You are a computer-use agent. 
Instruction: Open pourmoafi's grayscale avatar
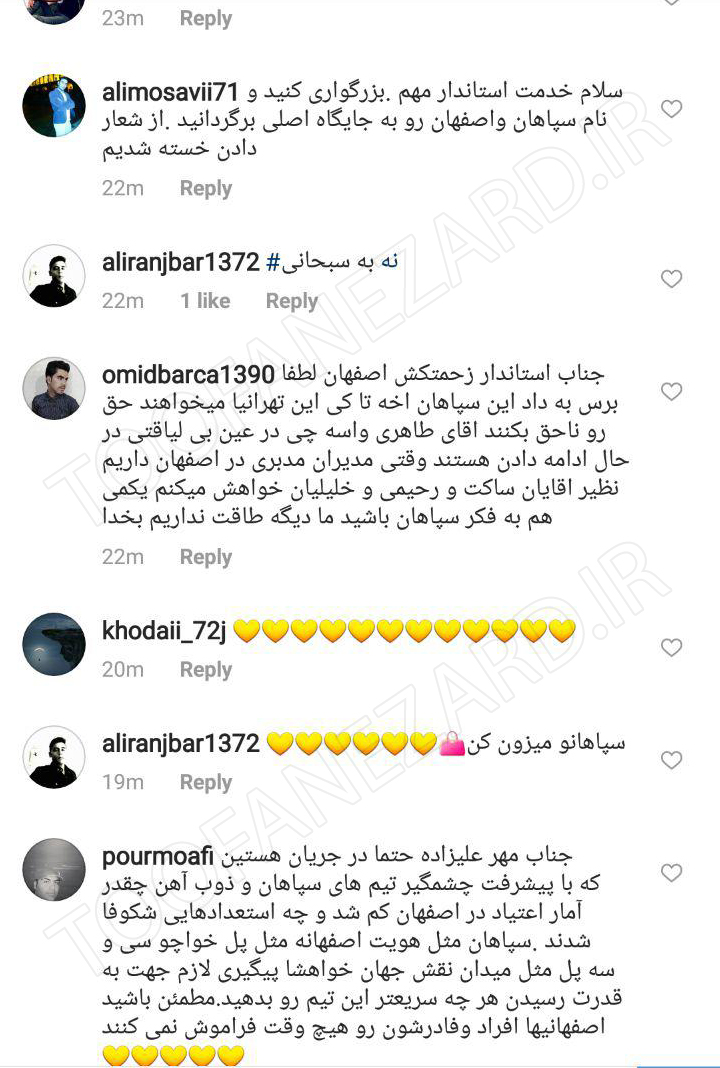pos(54,870)
